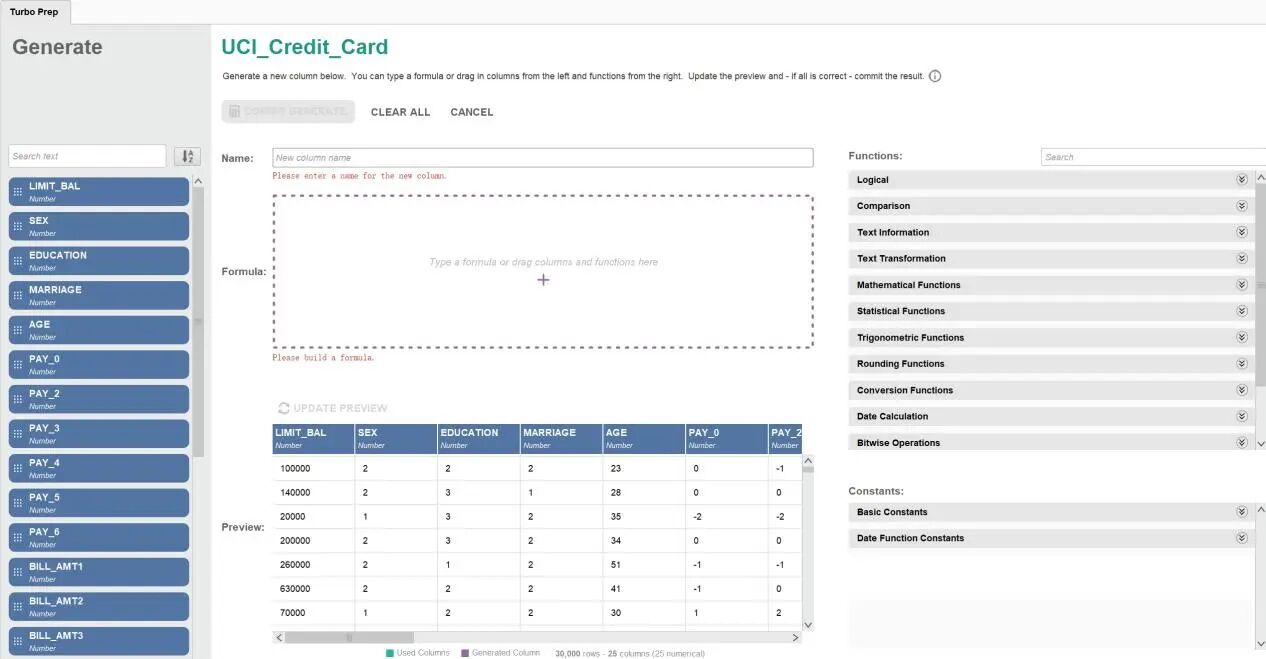Expand the Date Function Constants group
Screen dimensions: 1266x659
(x=1242, y=538)
